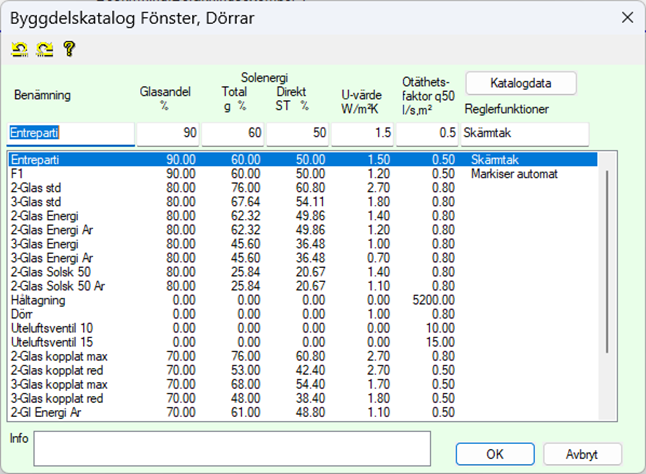Click the Otäthetsfaktor field showing 0.5
The width and height of the screenshot is (646, 474).
click(427, 133)
